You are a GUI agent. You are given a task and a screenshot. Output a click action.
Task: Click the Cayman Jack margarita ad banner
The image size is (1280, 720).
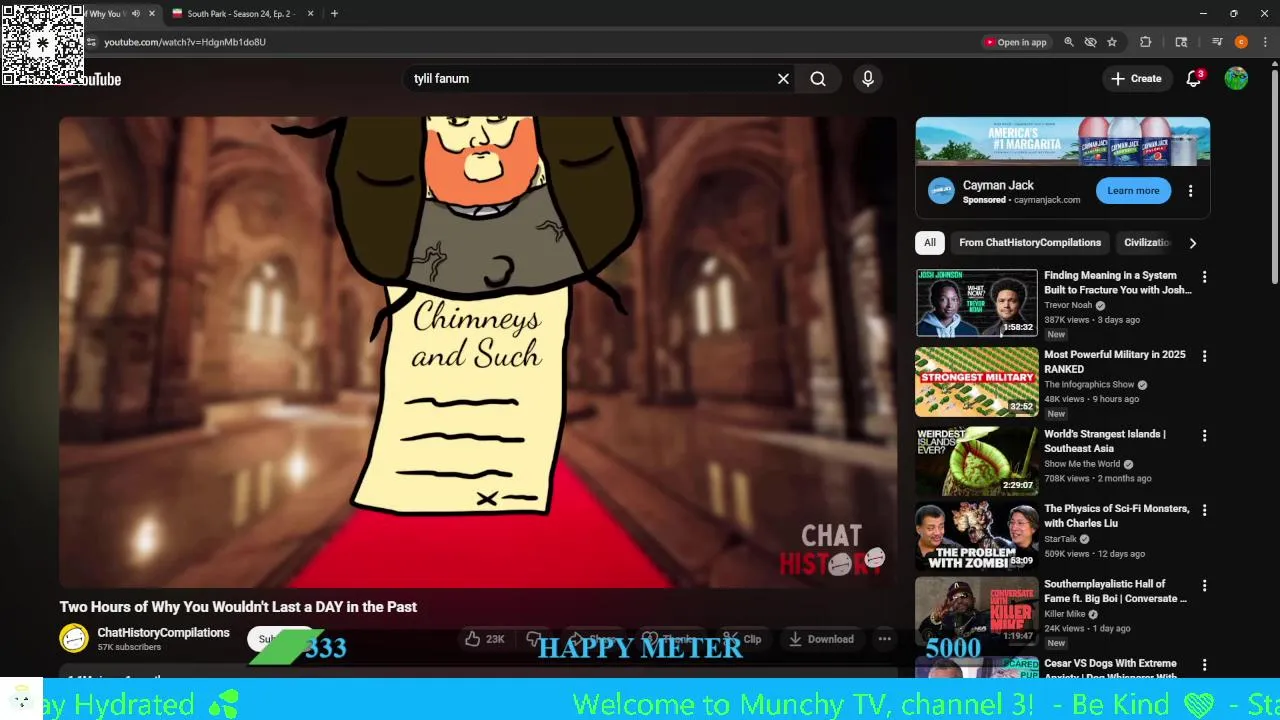[x=1062, y=141]
